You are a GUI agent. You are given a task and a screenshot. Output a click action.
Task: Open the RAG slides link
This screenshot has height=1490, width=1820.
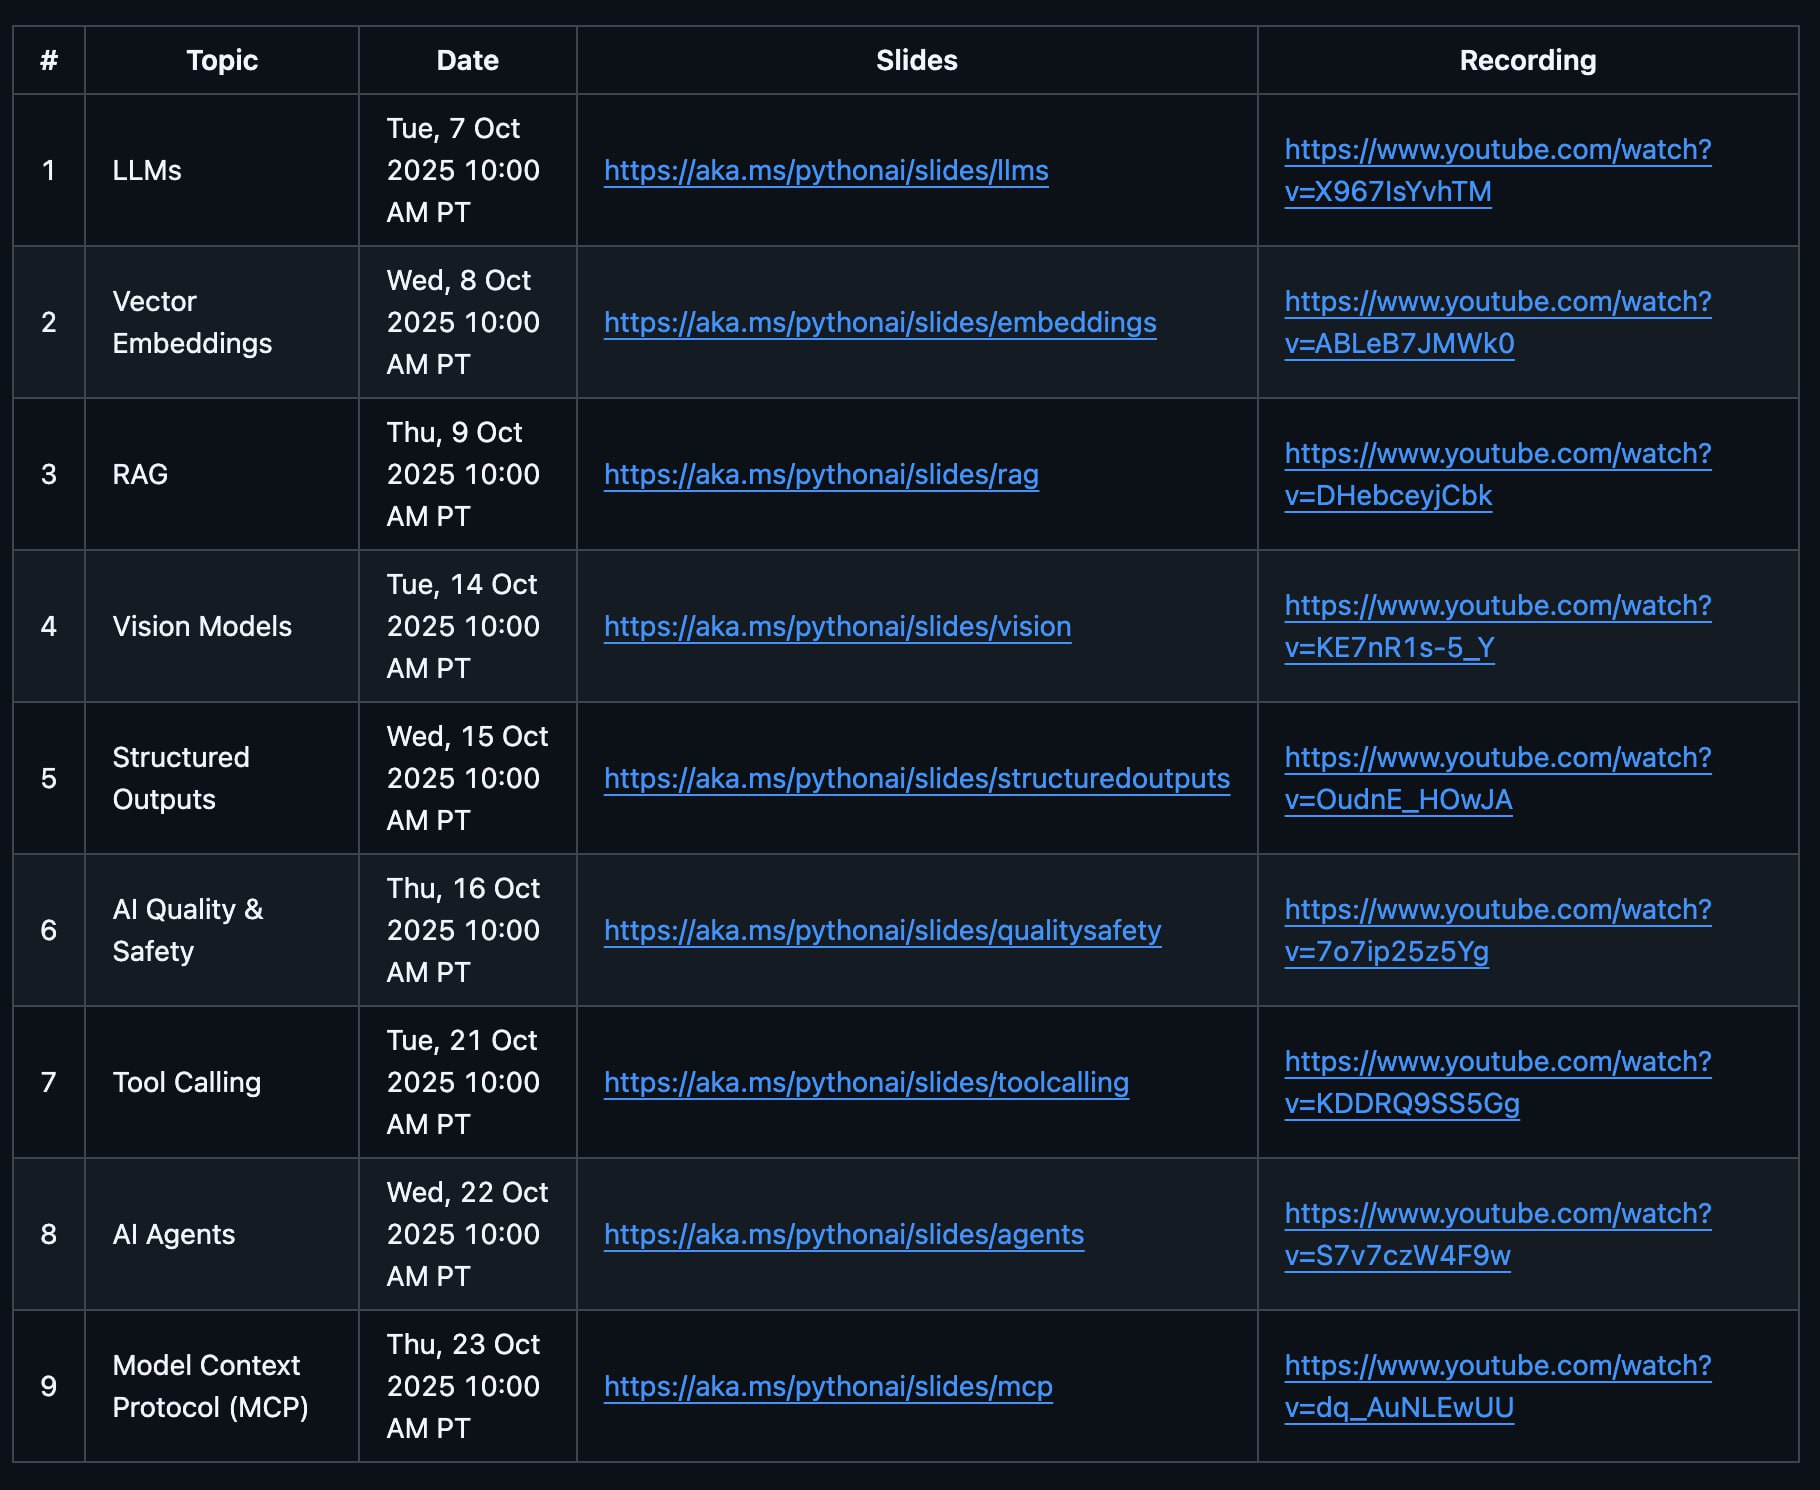click(x=821, y=475)
